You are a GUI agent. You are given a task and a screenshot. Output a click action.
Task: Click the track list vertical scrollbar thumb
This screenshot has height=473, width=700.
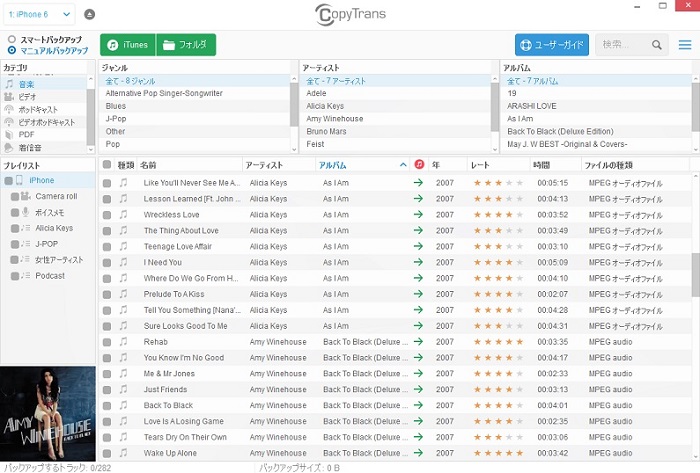pos(696,274)
